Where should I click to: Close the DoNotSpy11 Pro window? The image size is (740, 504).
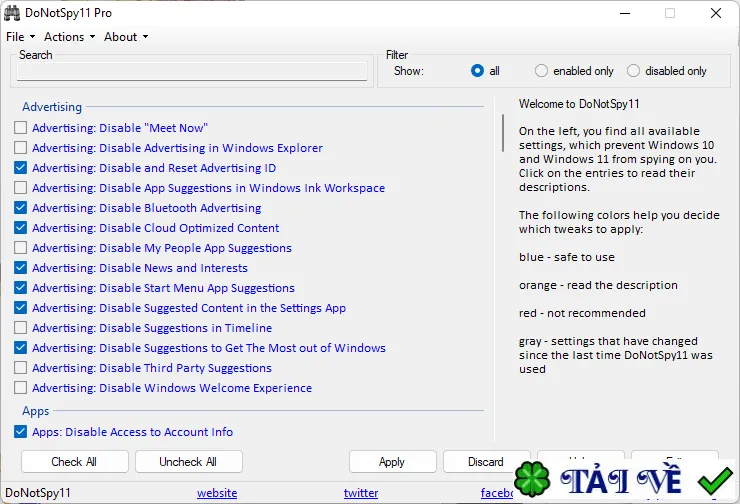[x=716, y=13]
